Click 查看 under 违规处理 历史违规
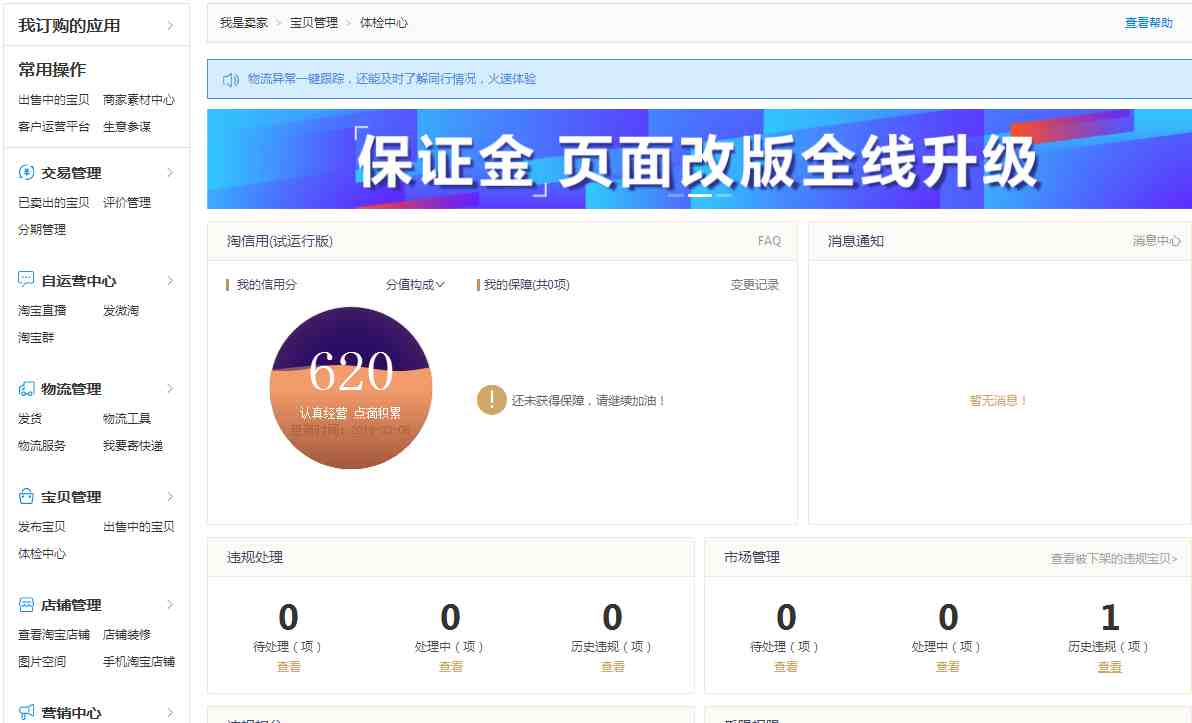Viewport: 1192px width, 723px height. click(x=613, y=666)
